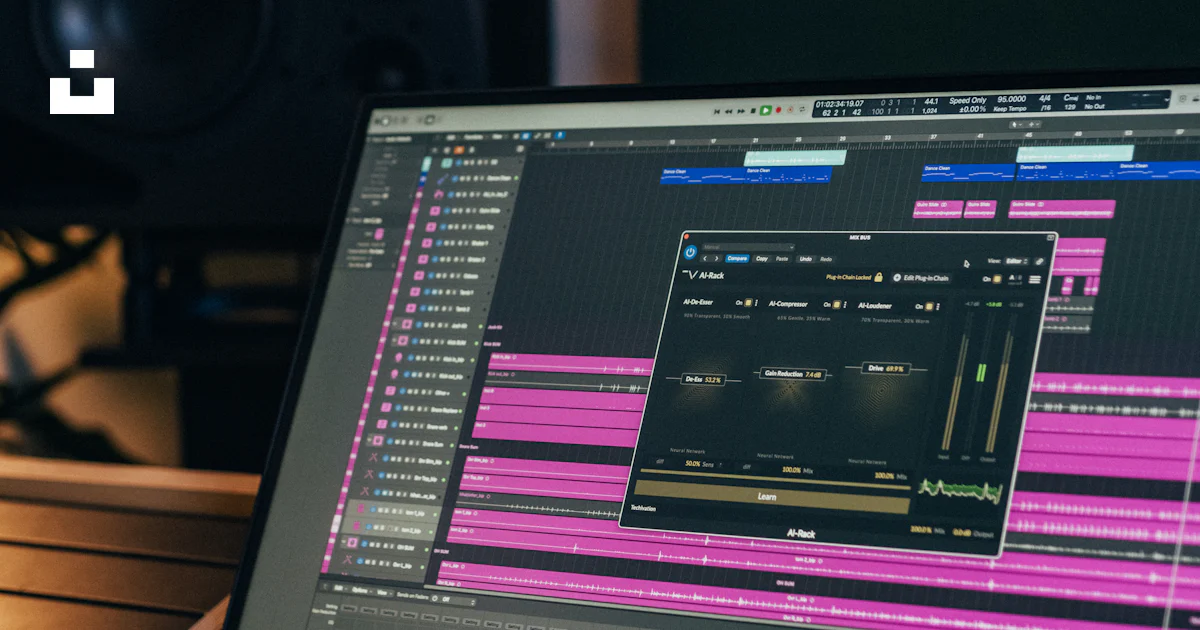Click the No Out MIDI indicator
The width and height of the screenshot is (1200, 630).
pyautogui.click(x=1095, y=106)
